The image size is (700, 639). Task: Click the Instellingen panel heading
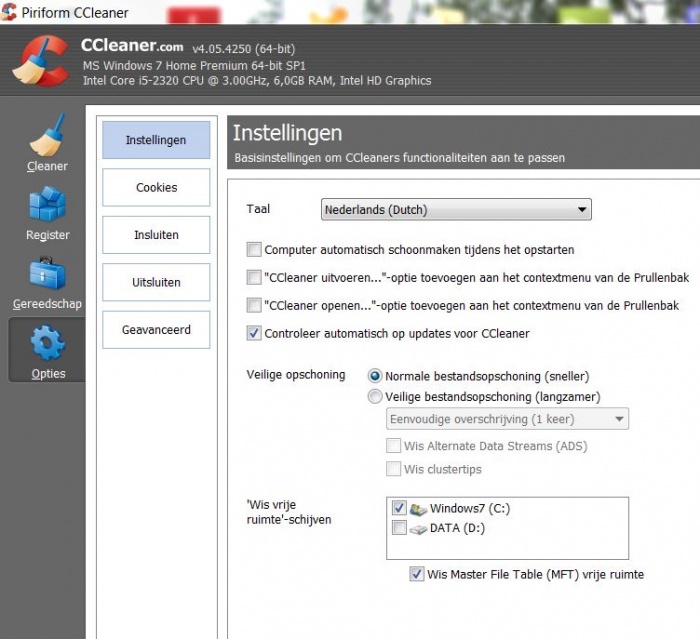(x=288, y=133)
